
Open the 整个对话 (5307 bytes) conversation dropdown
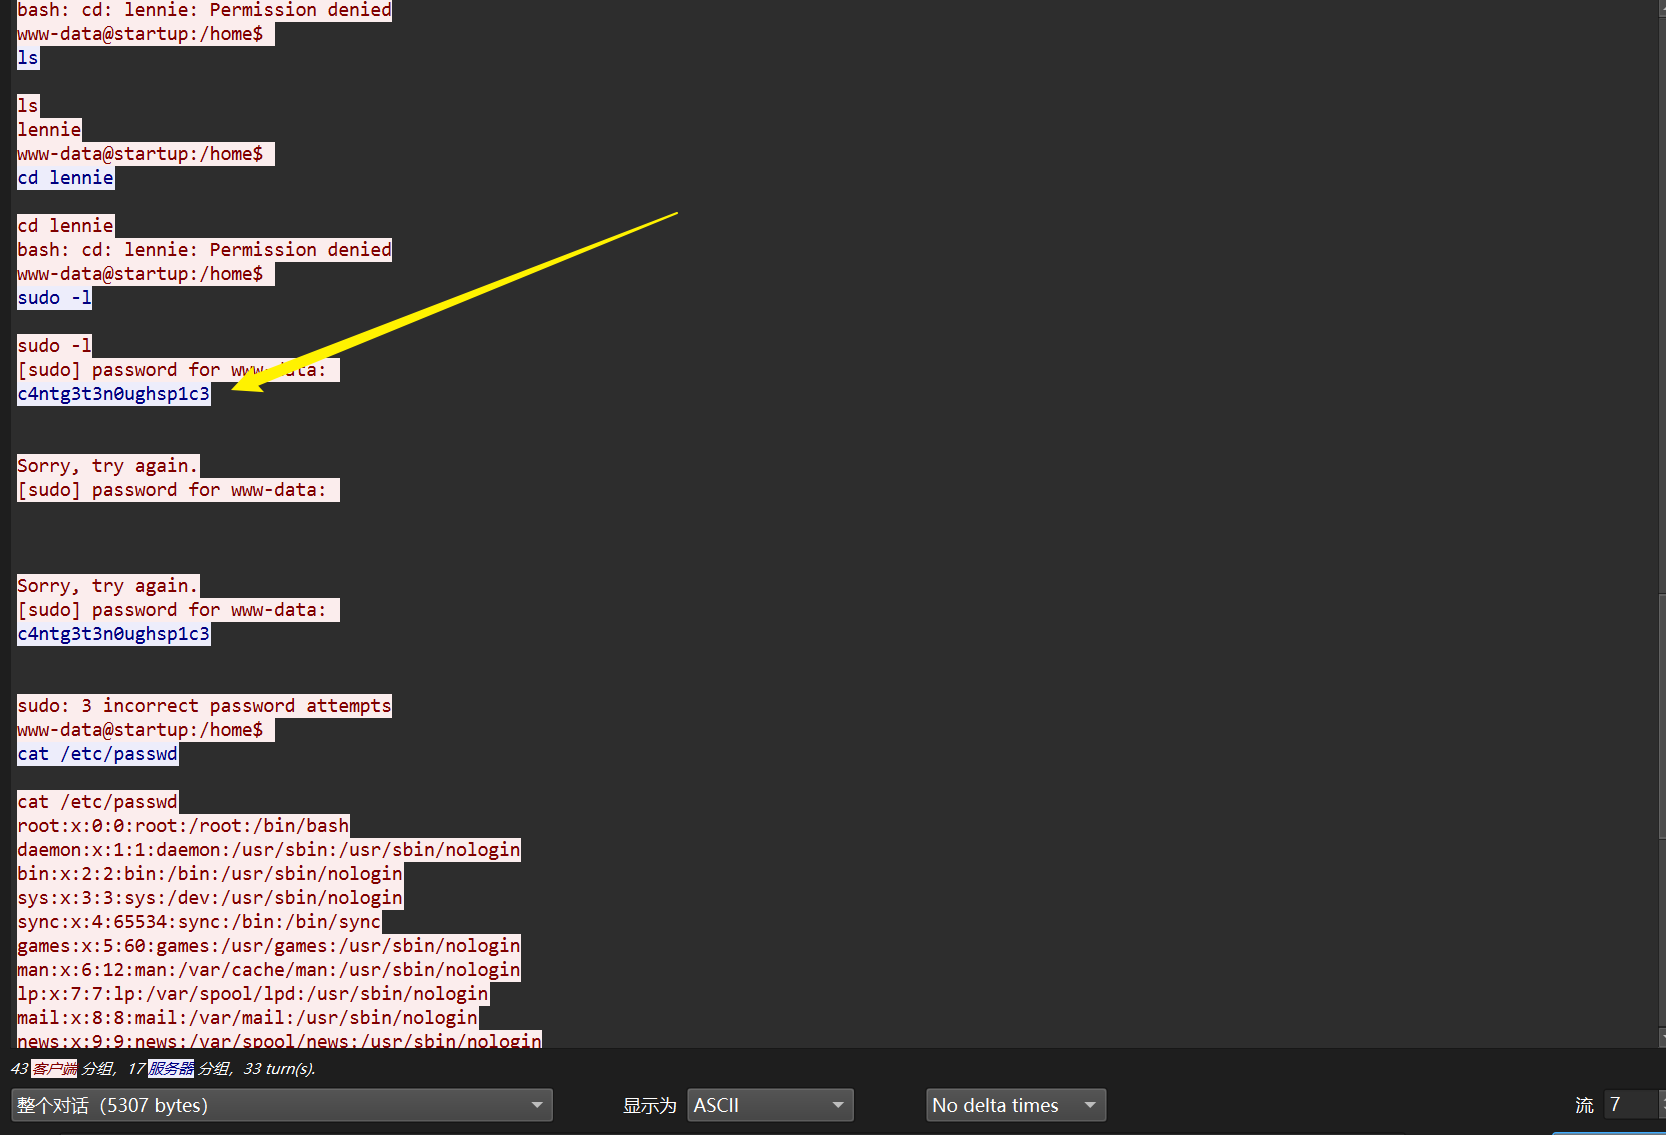click(281, 1105)
